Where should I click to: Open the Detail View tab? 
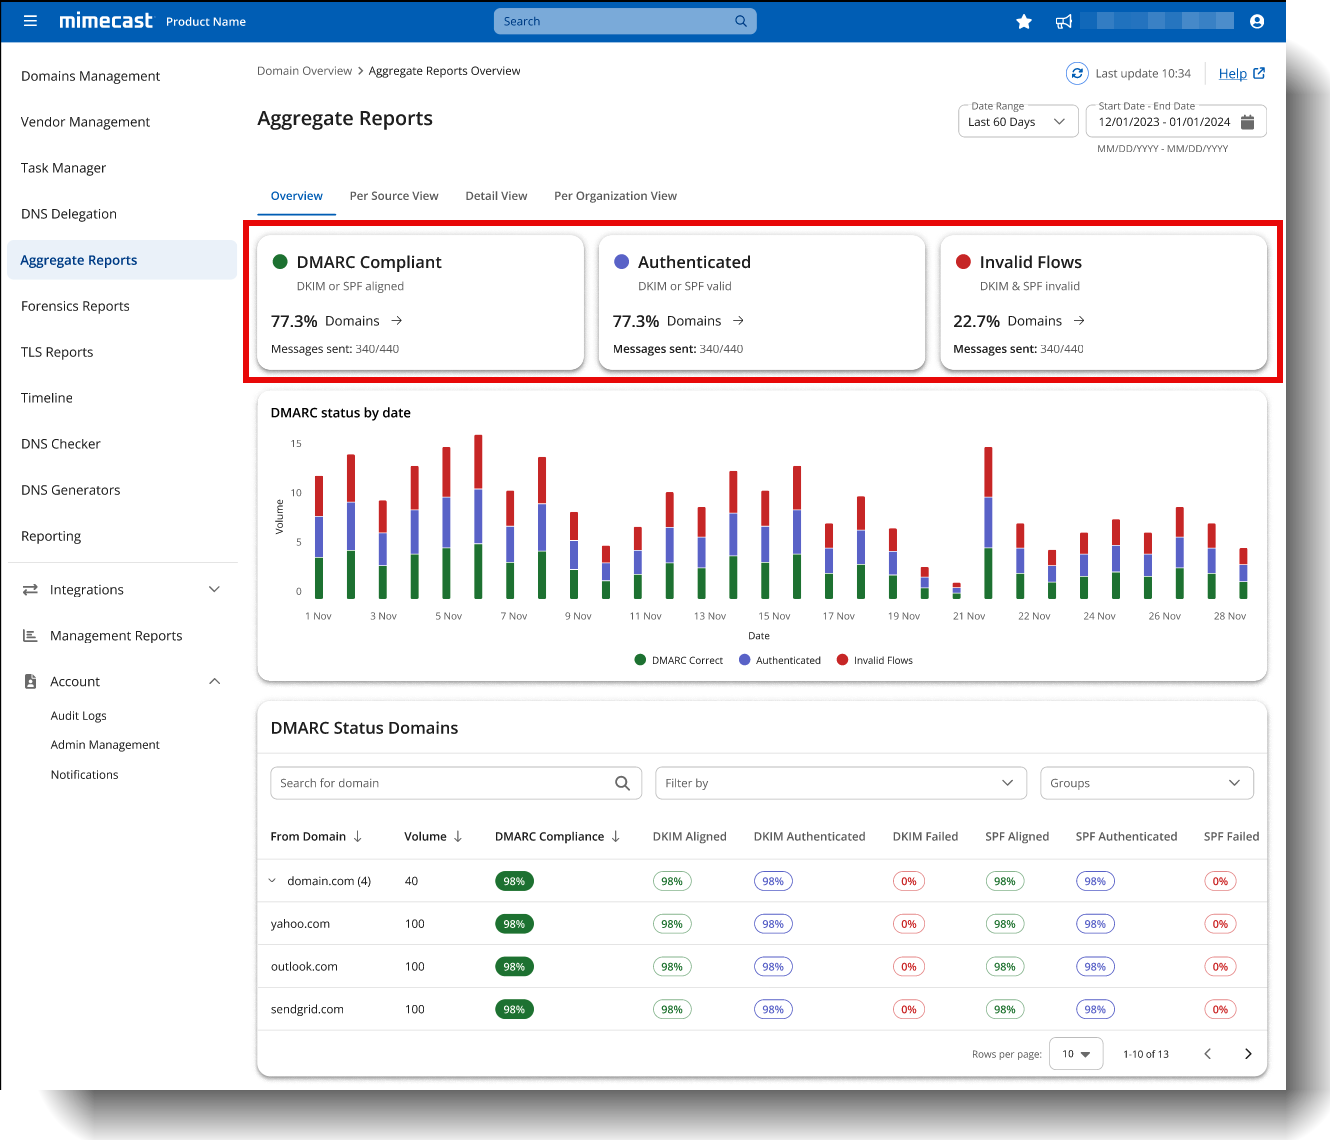pos(496,196)
